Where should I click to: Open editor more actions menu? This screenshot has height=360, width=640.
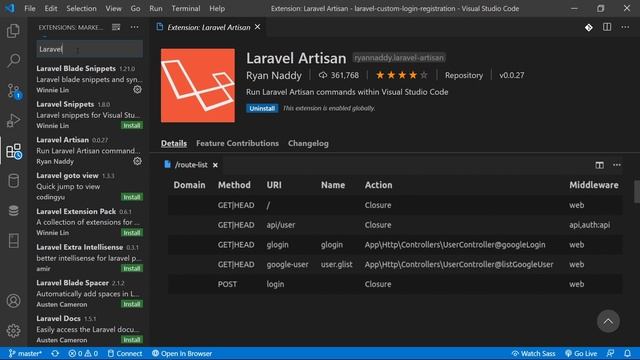pyautogui.click(x=625, y=27)
